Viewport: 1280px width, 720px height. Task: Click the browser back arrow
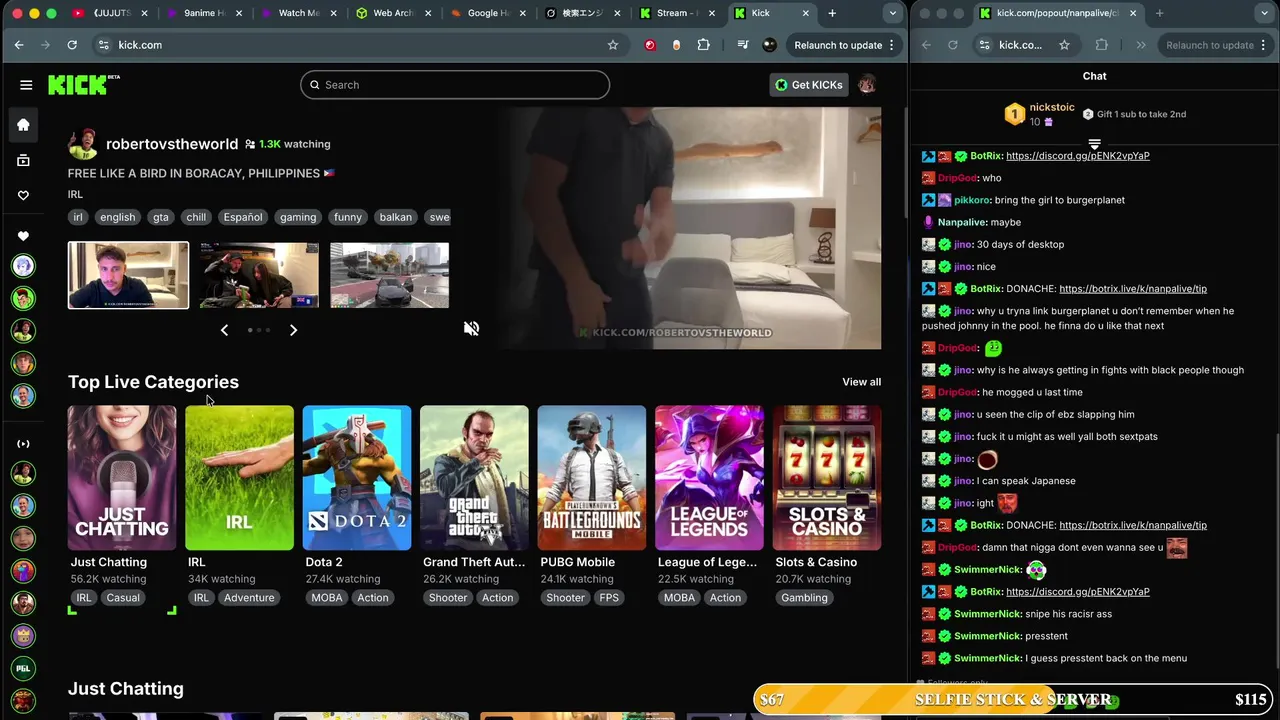click(19, 45)
